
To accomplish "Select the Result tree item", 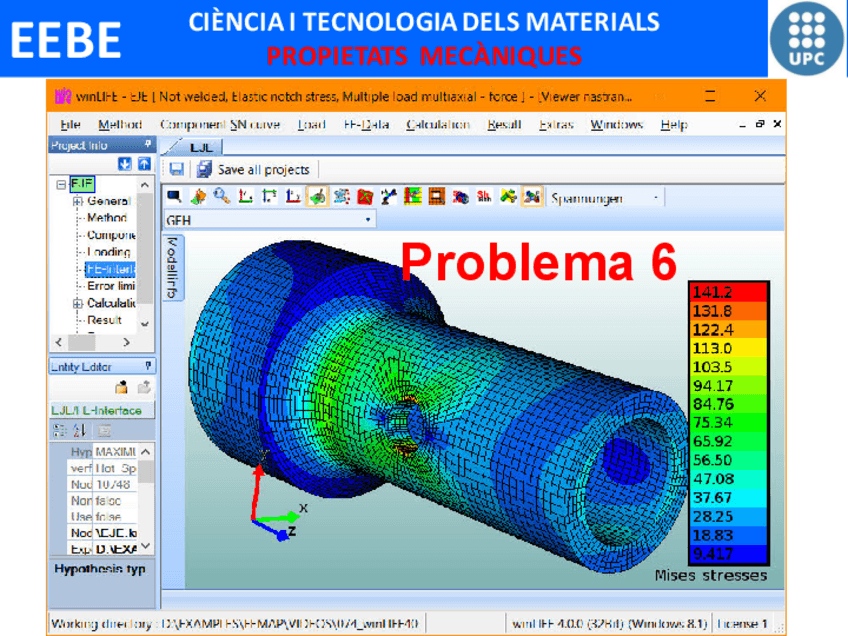I will coord(104,320).
